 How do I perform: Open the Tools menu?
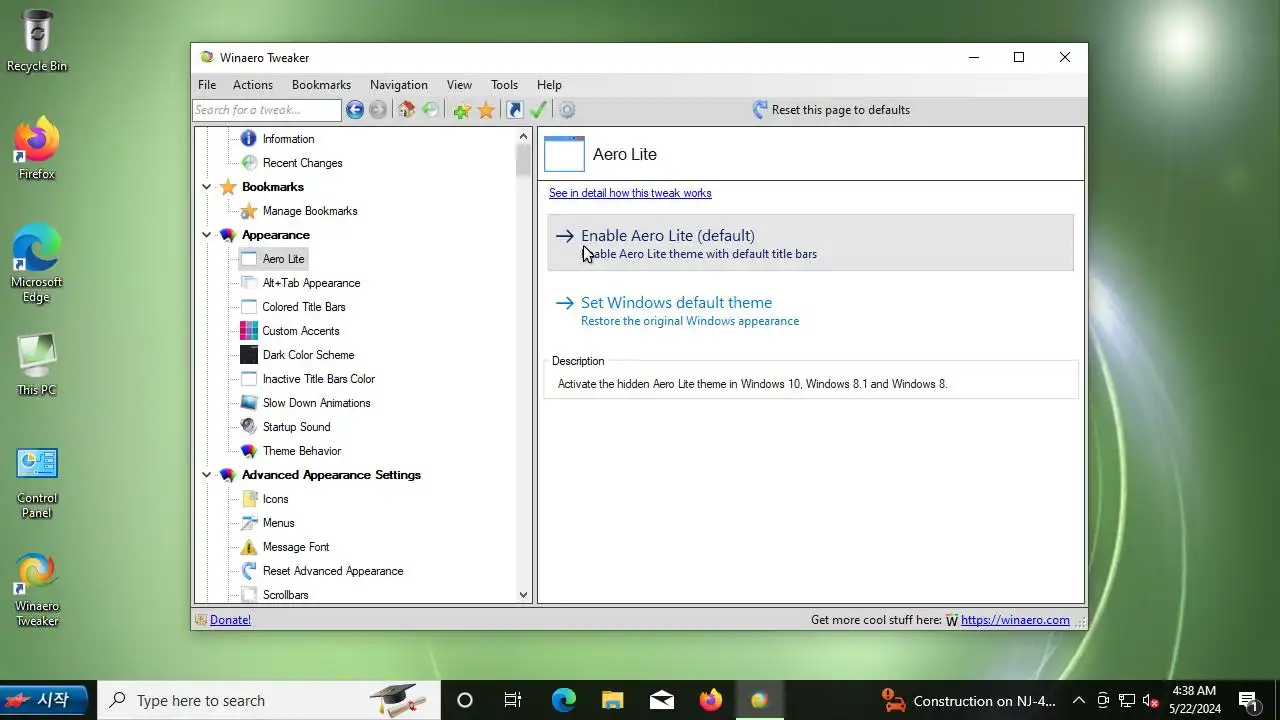click(504, 85)
